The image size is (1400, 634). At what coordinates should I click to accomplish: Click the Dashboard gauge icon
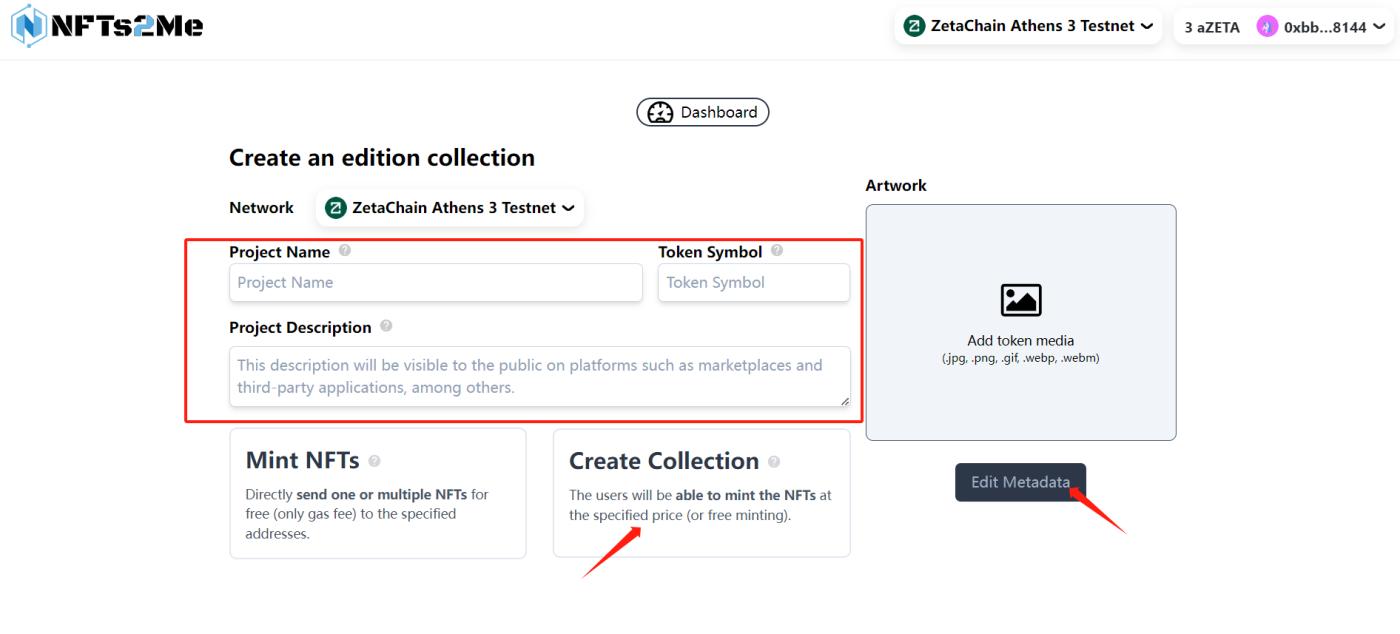coord(660,113)
